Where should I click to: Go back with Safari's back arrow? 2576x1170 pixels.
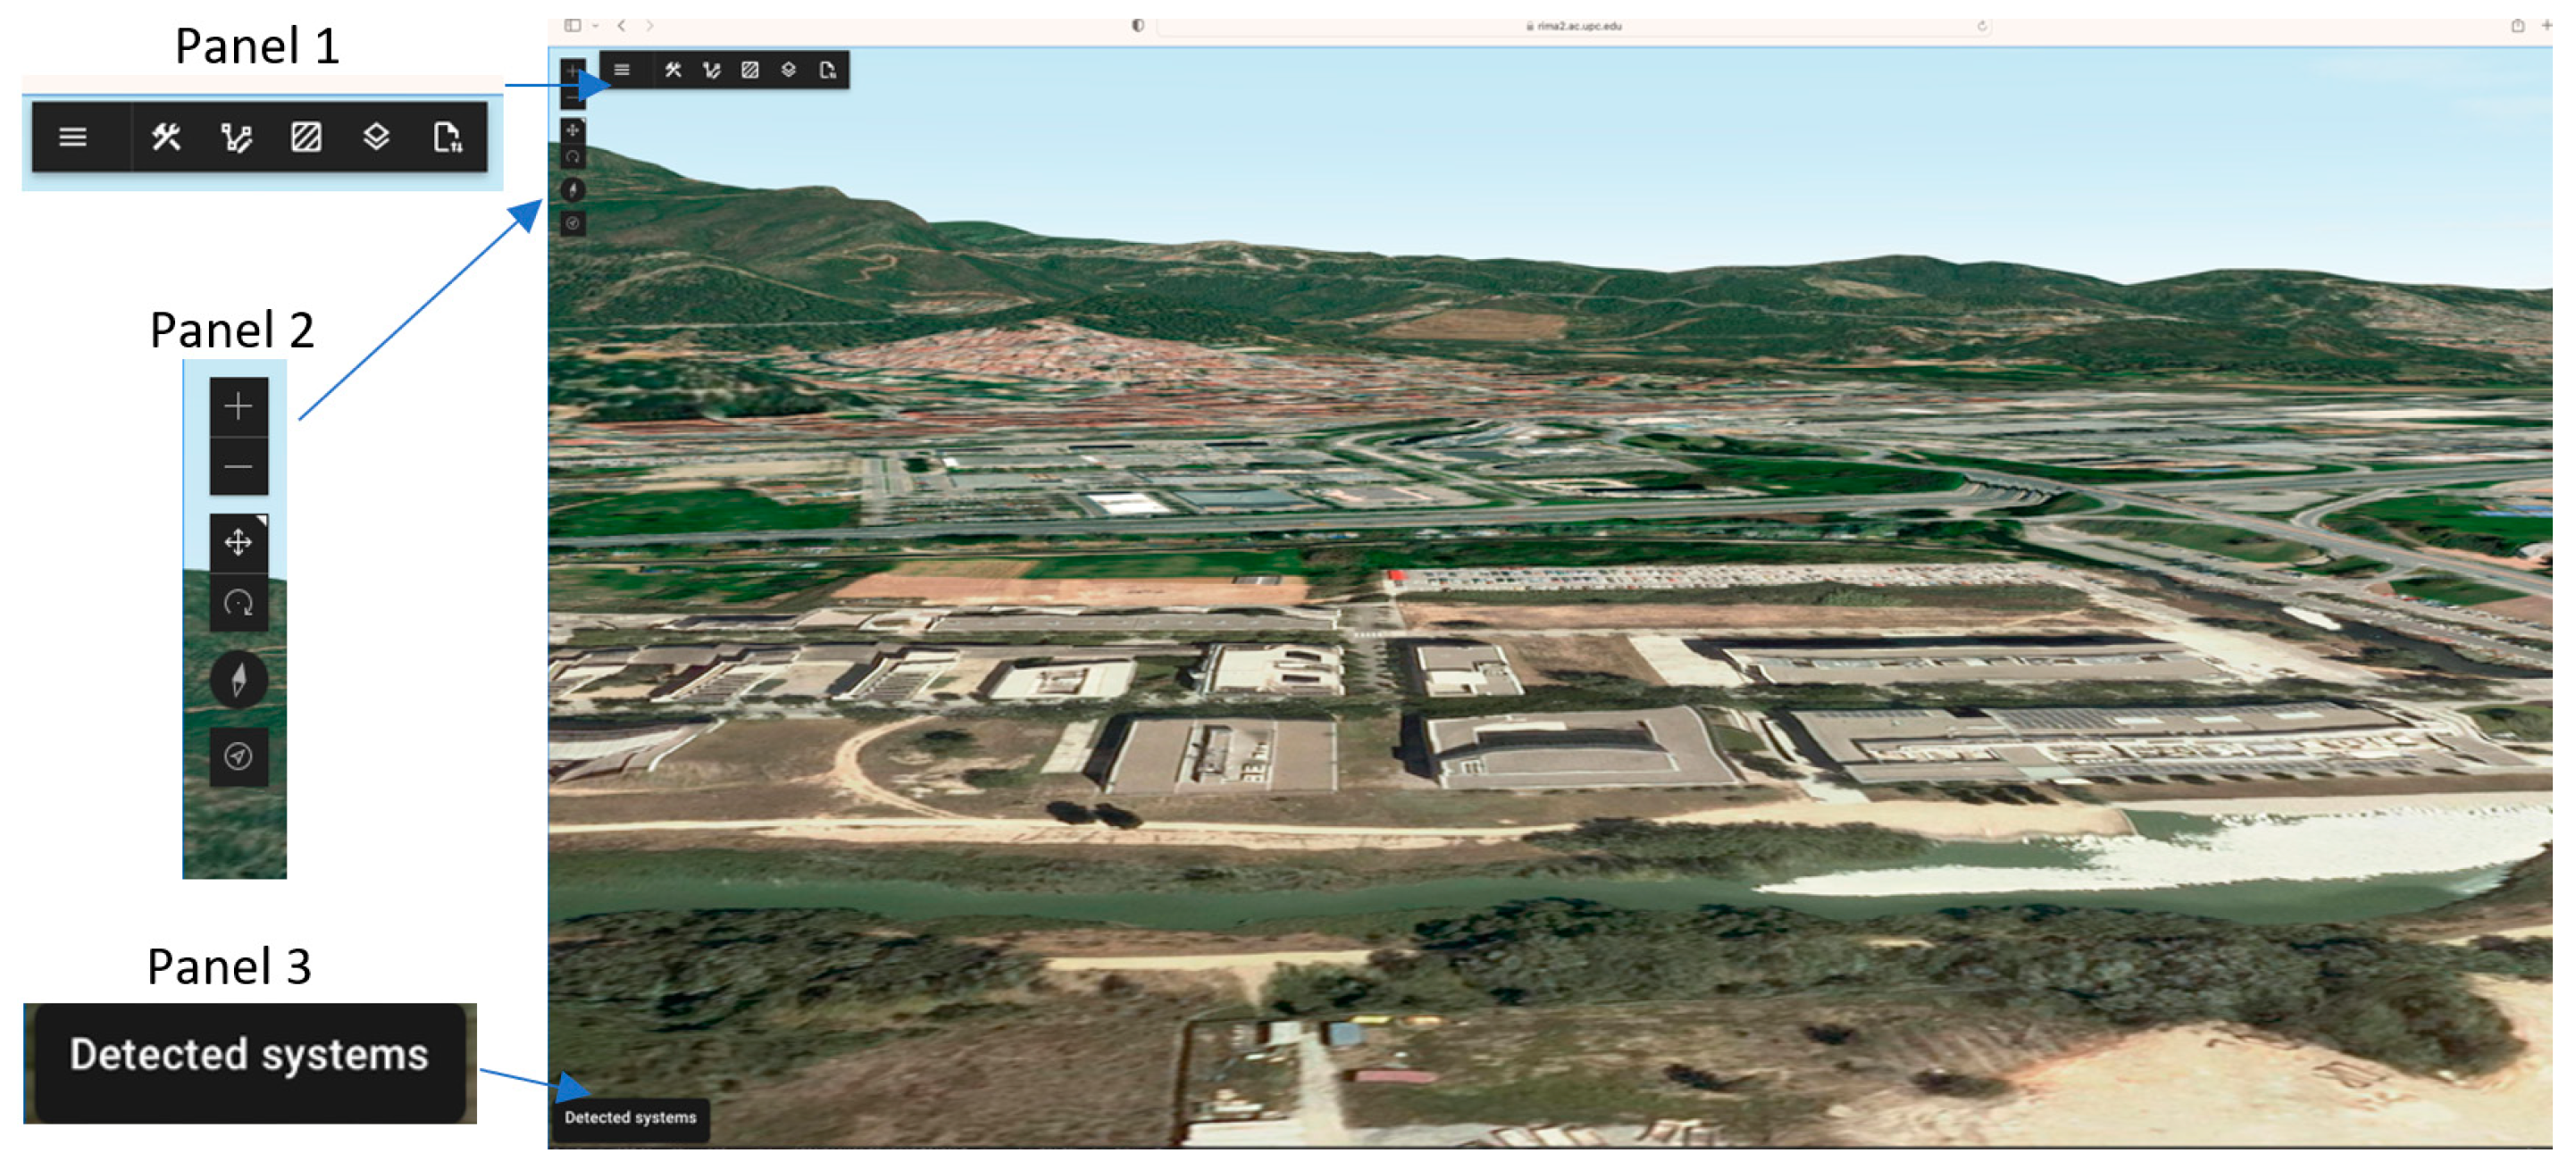click(x=621, y=26)
